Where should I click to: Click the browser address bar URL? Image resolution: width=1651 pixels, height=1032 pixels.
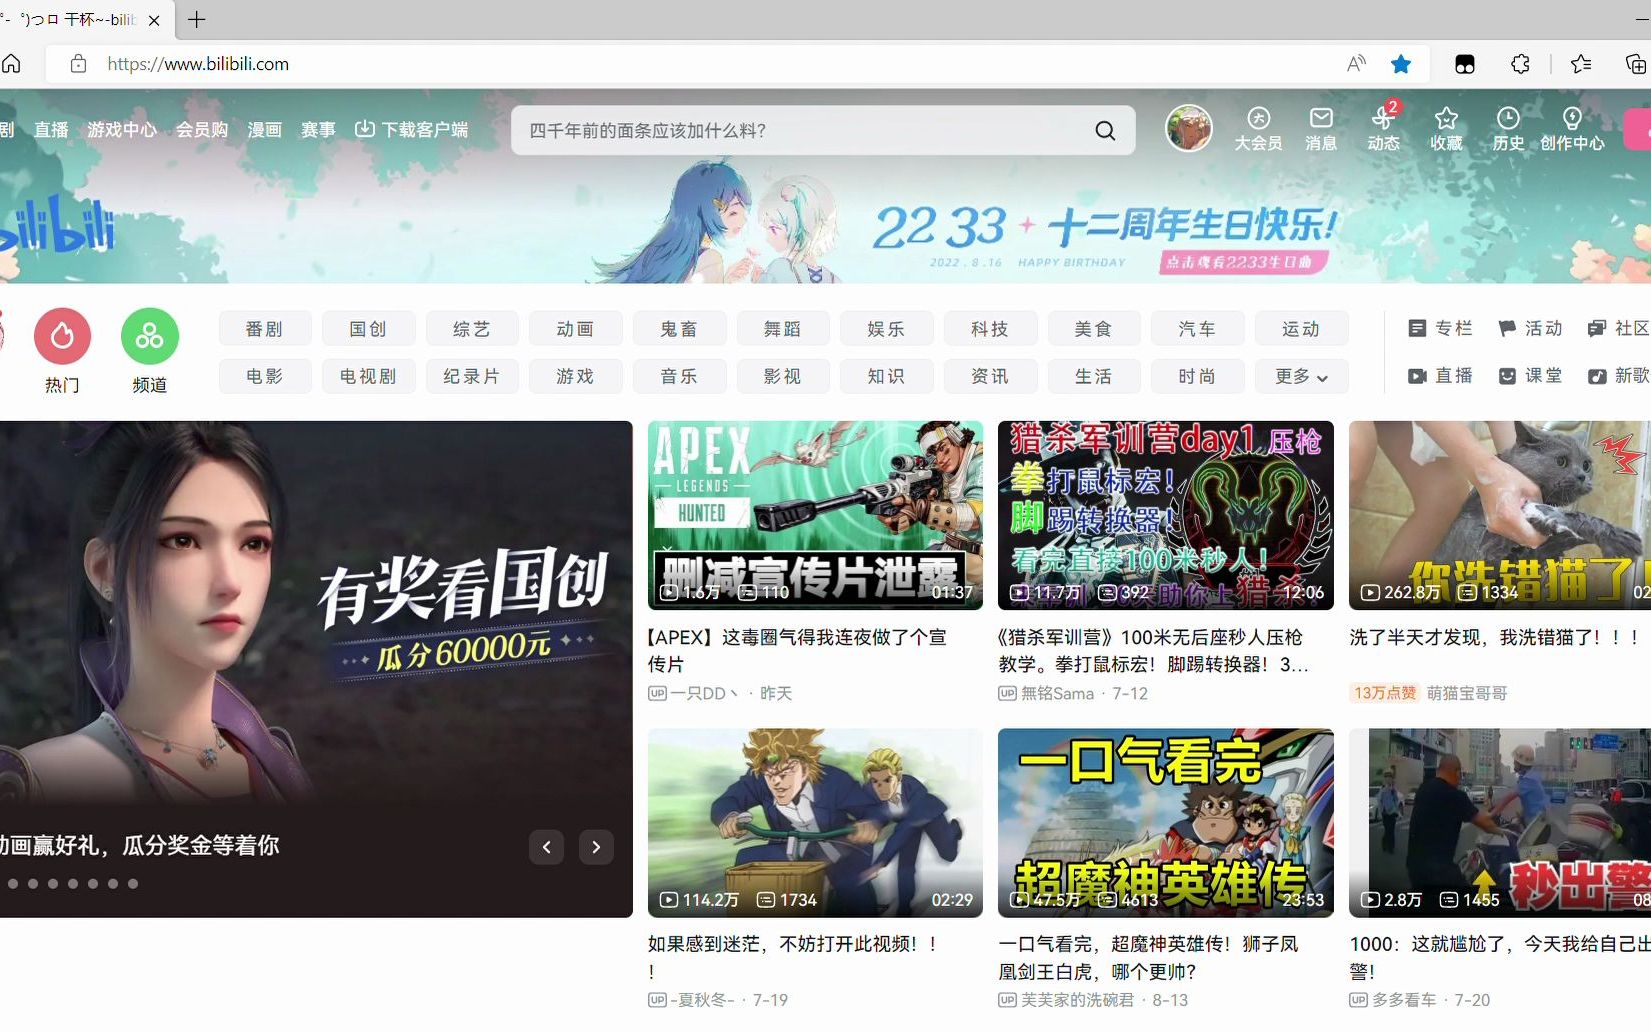click(x=198, y=64)
